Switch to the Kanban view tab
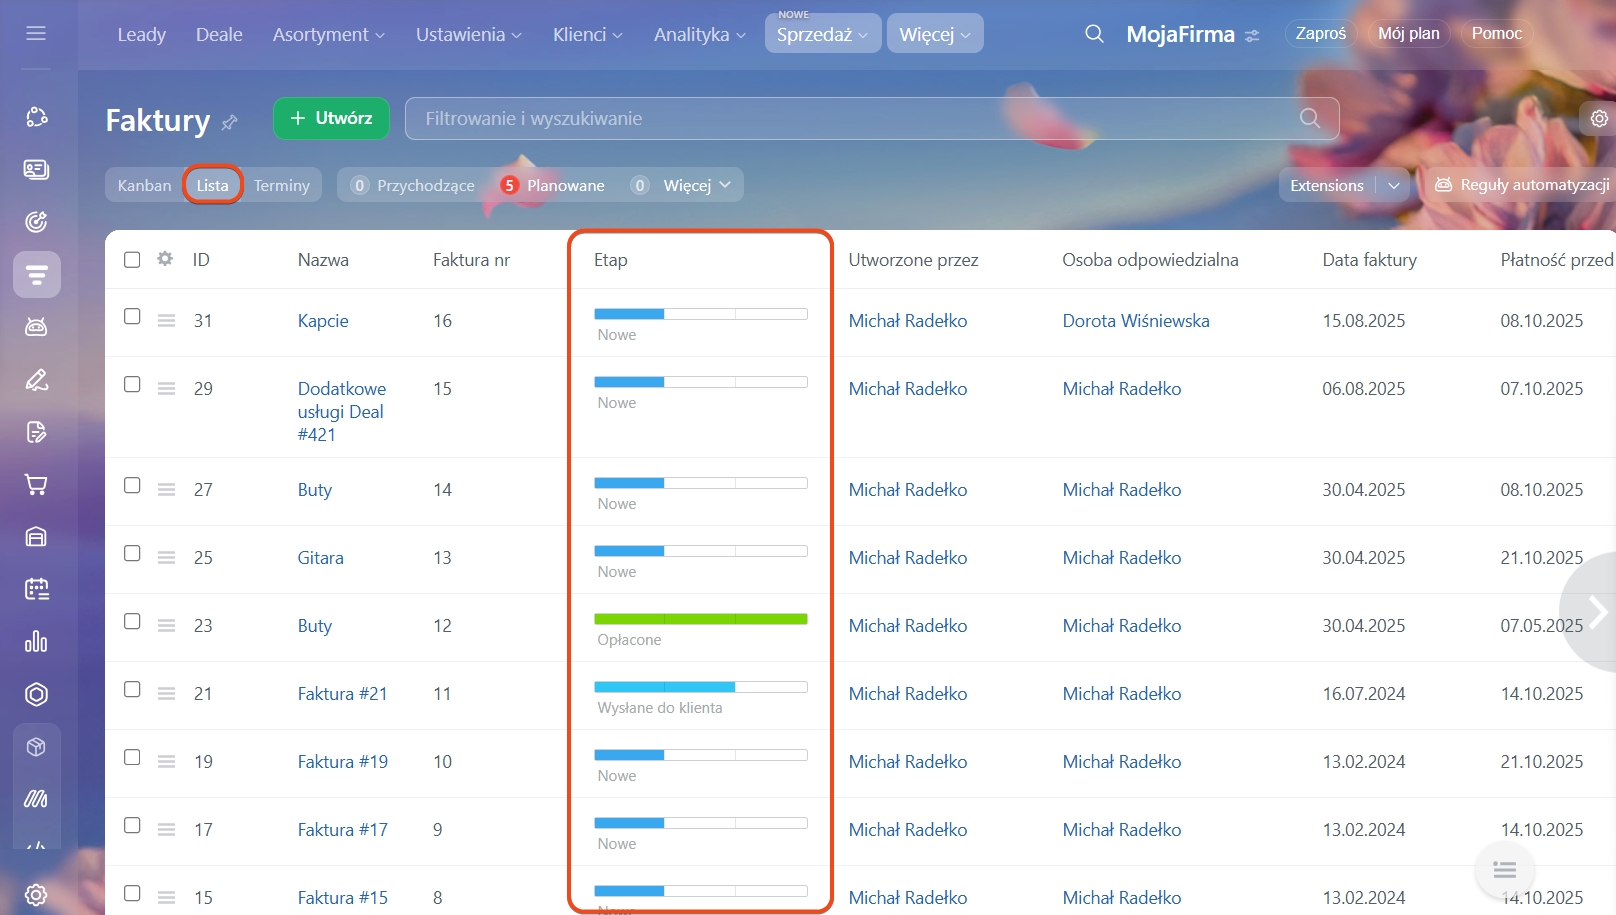Viewport: 1616px width, 915px height. click(144, 185)
